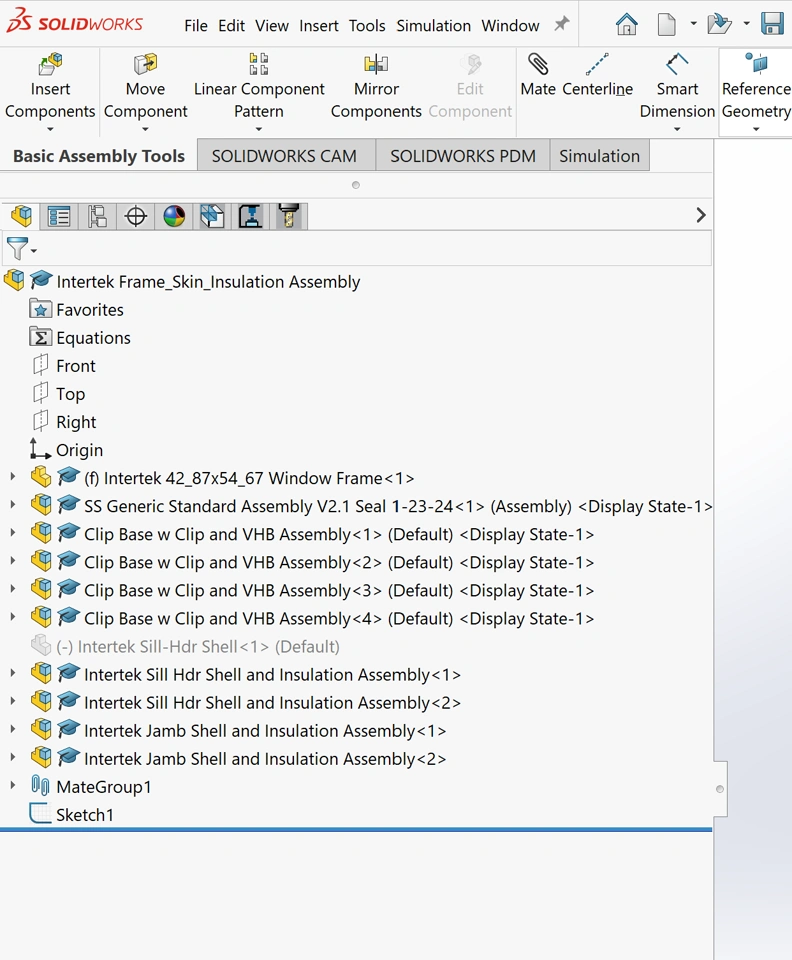Click the Linear Component Pattern icon

click(258, 64)
